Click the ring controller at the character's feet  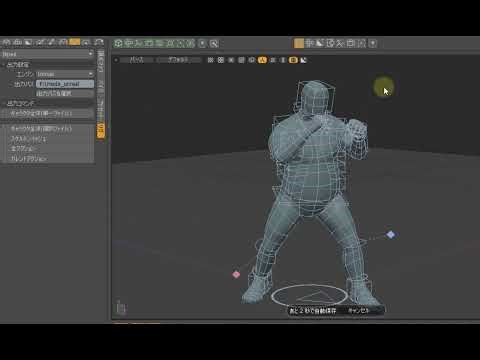coord(310,295)
